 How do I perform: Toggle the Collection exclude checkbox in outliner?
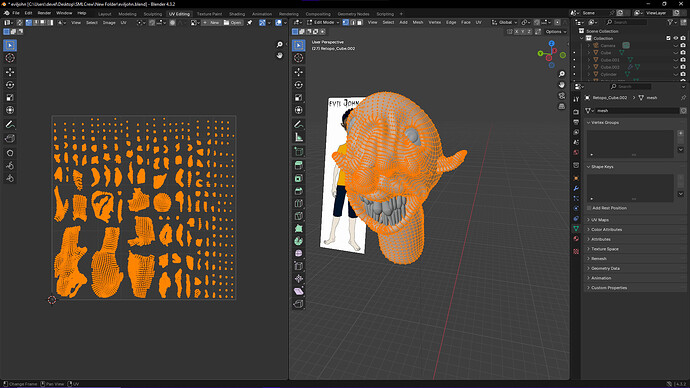(x=668, y=38)
